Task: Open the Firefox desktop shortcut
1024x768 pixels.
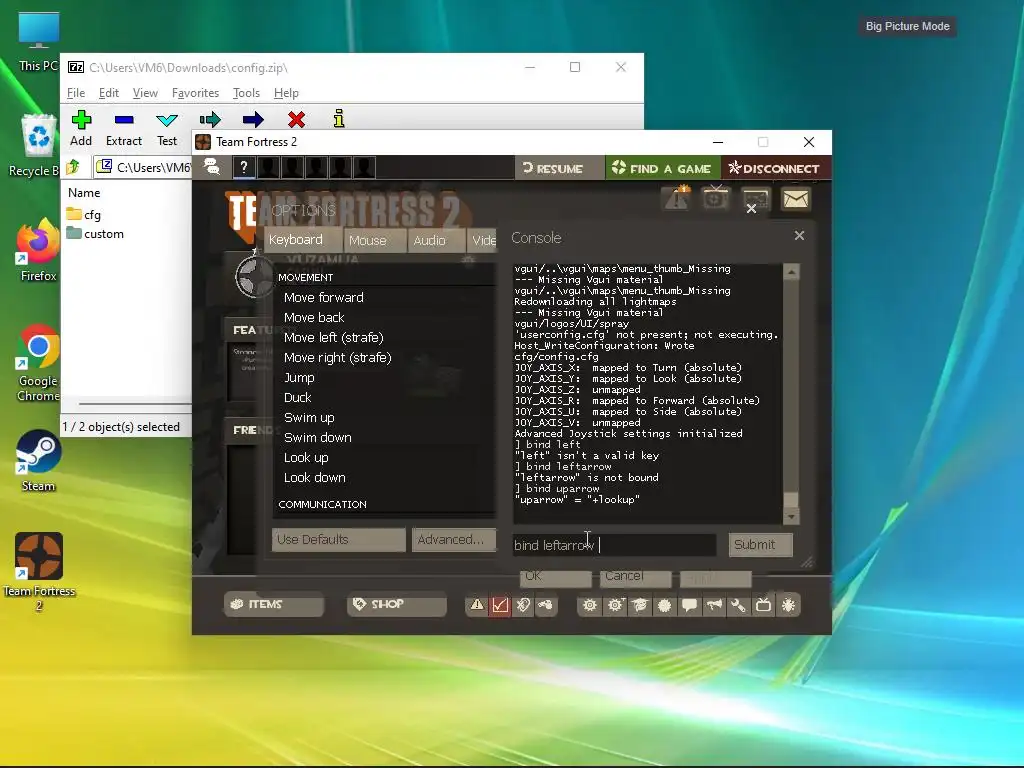Action: [38, 249]
